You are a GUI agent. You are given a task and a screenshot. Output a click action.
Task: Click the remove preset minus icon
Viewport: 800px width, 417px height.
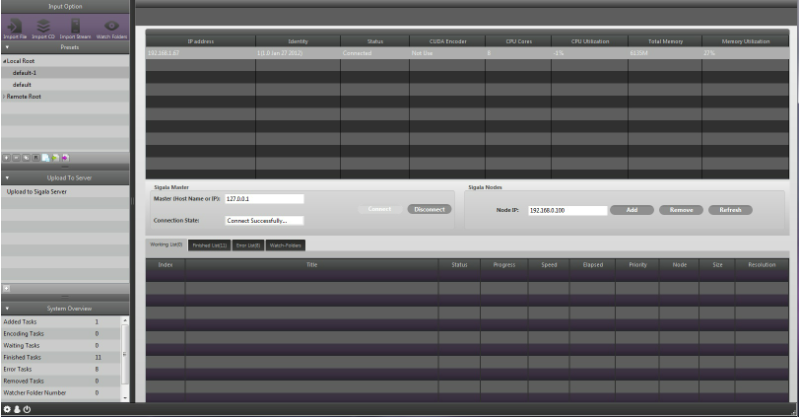pyautogui.click(x=16, y=158)
